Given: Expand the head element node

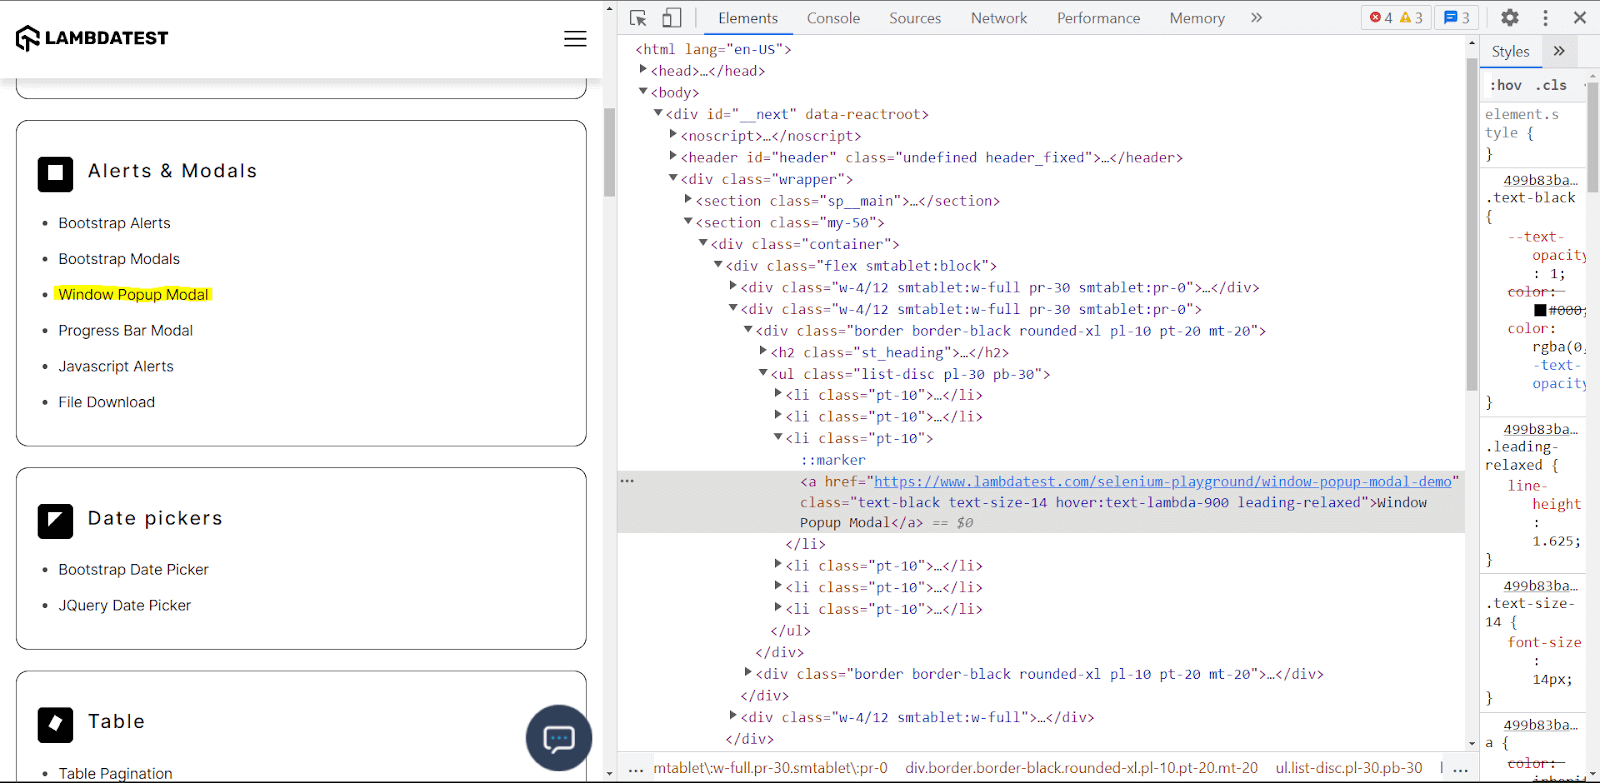Looking at the screenshot, I should [x=644, y=70].
